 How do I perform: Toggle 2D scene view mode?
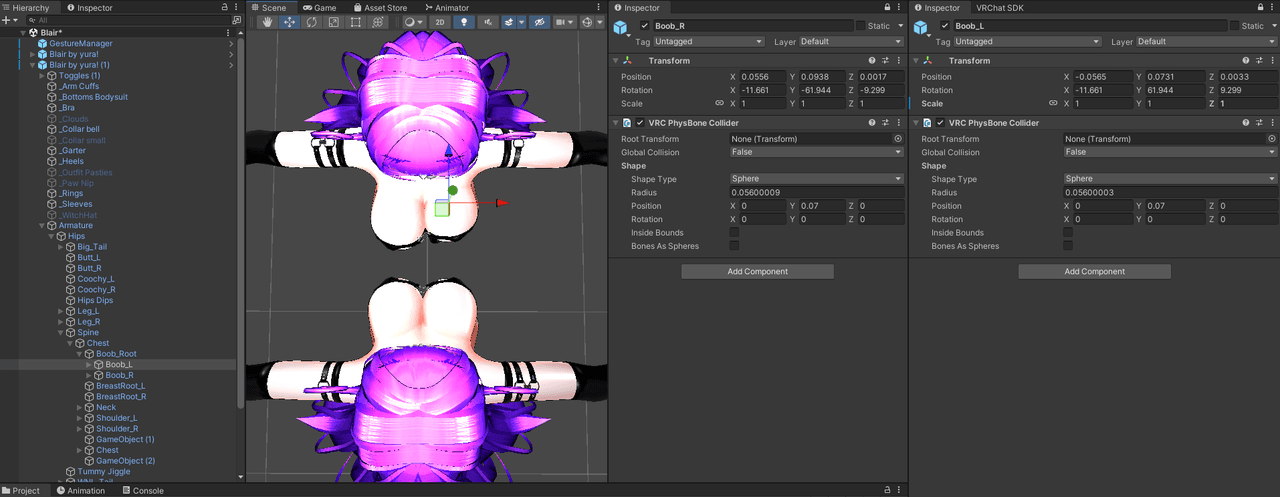pyautogui.click(x=440, y=22)
